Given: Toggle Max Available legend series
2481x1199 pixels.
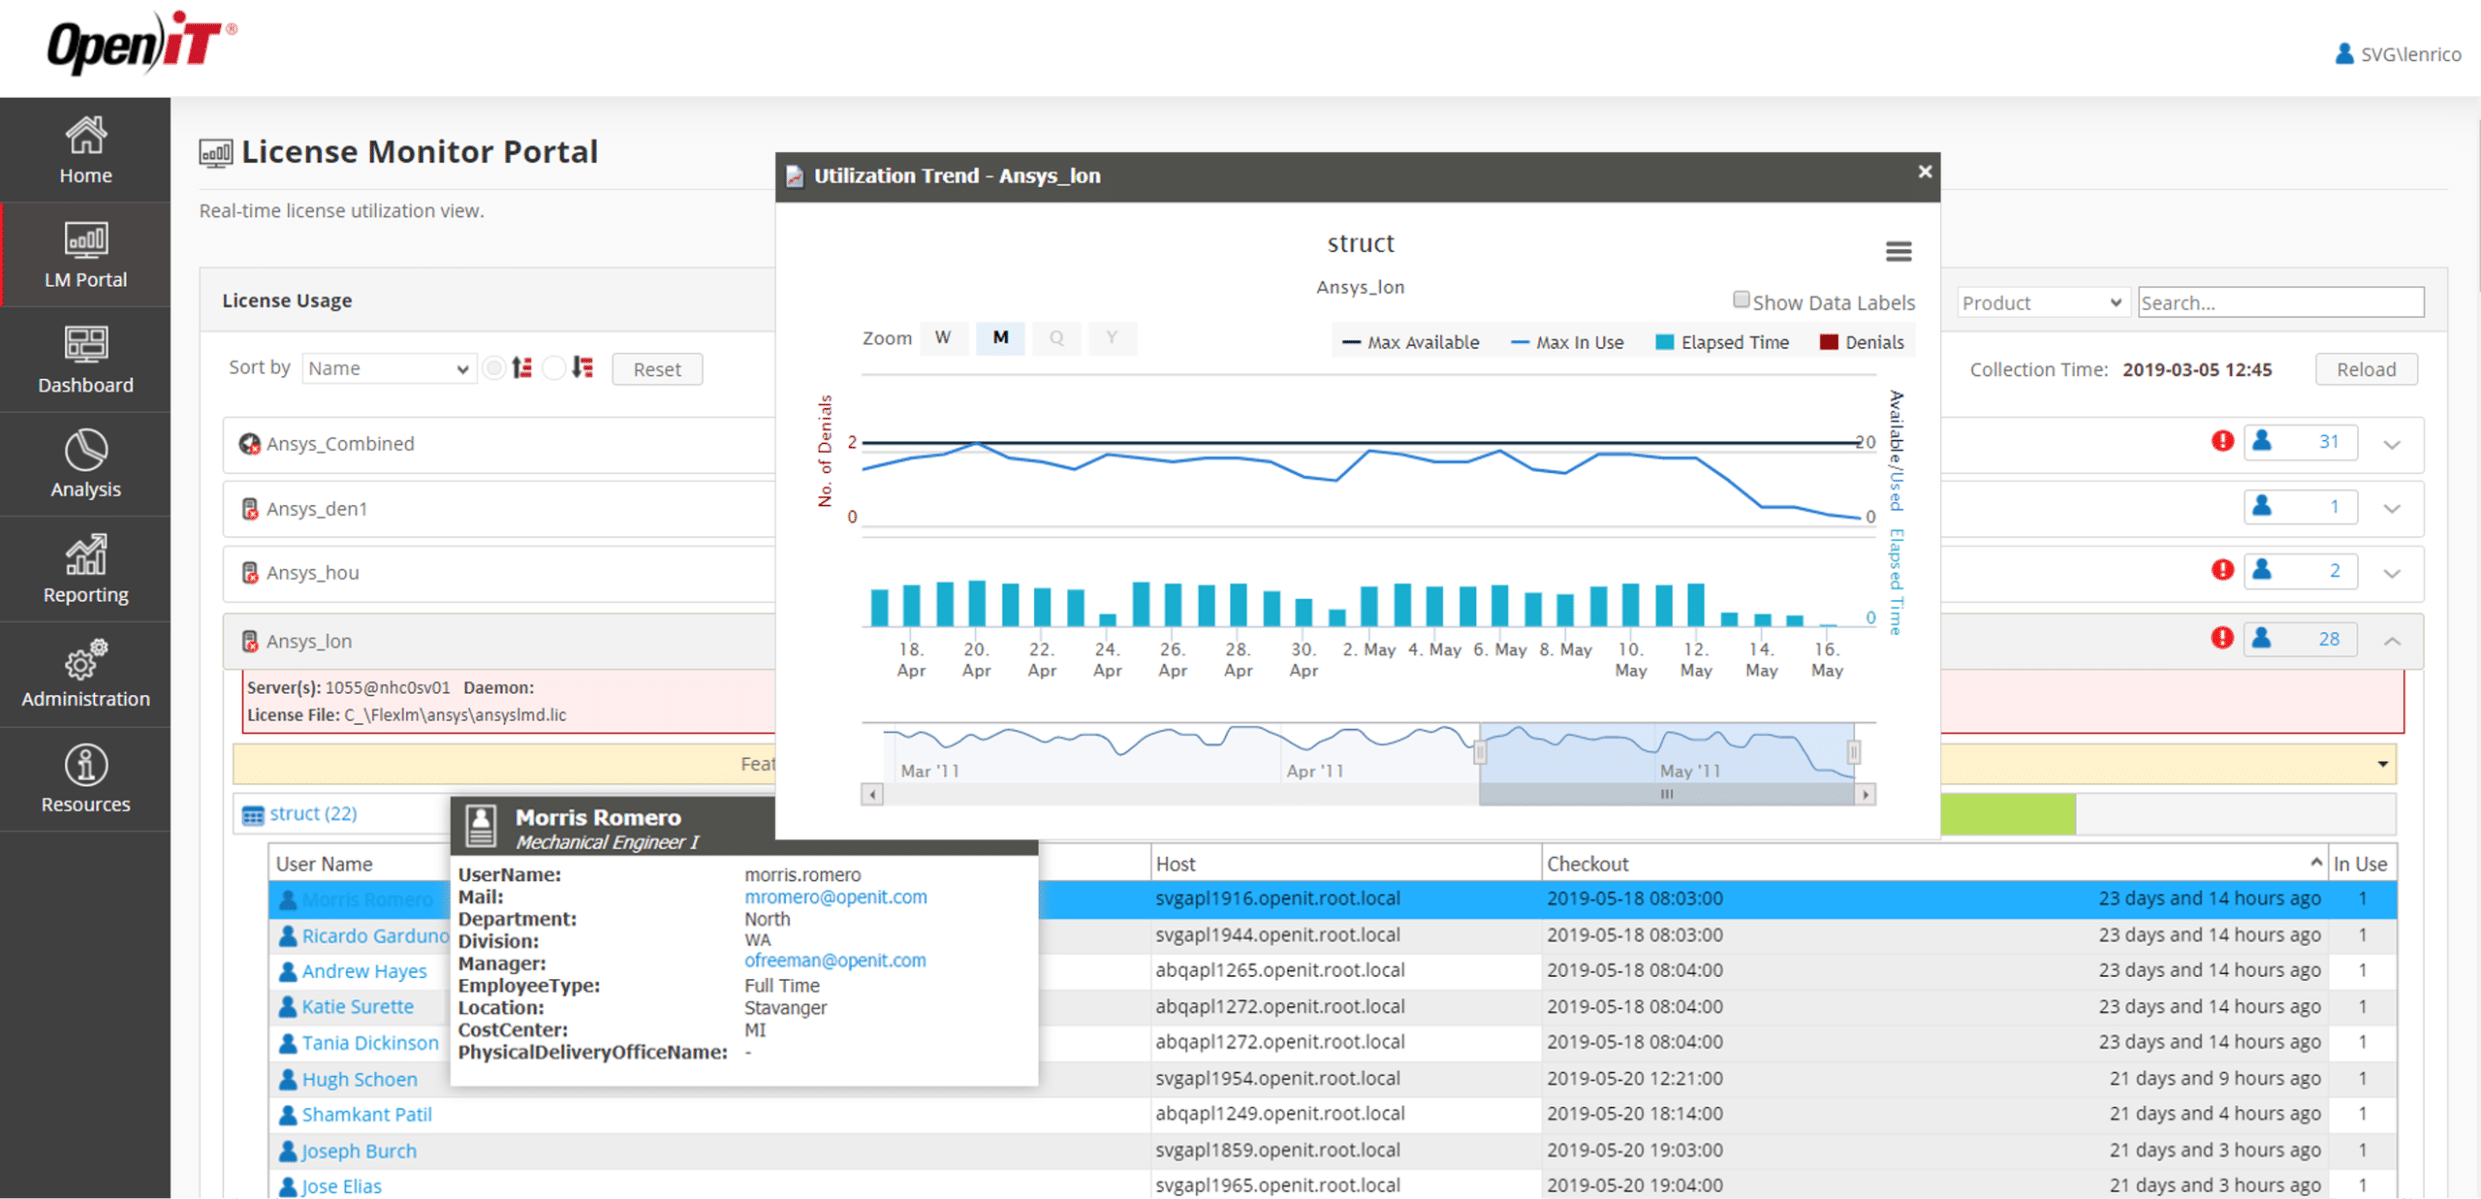Looking at the screenshot, I should [x=1410, y=342].
